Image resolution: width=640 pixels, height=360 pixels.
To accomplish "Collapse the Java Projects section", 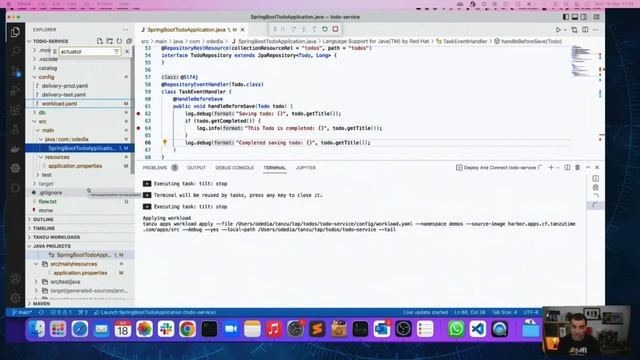I will pyautogui.click(x=80, y=246).
